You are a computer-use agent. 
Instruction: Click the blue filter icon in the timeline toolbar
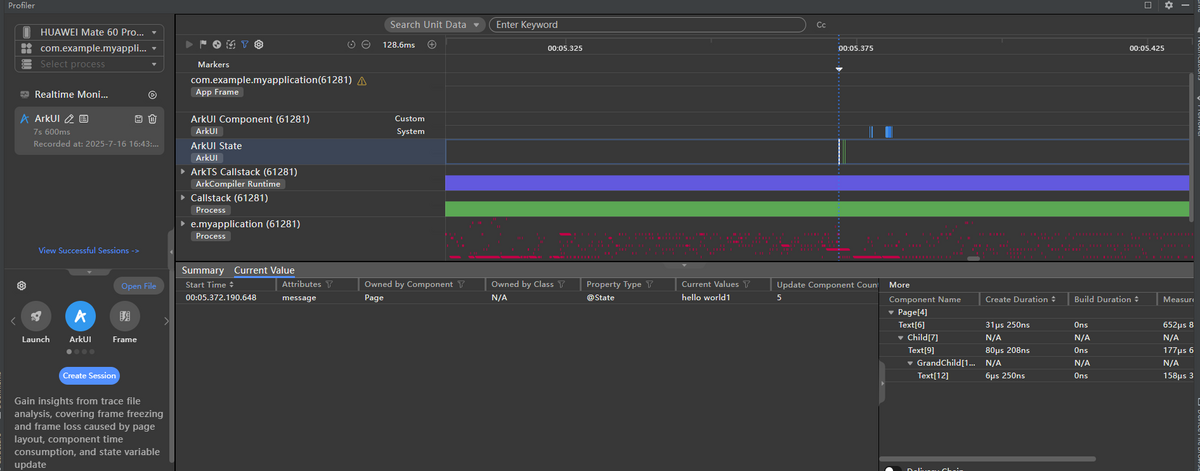pyautogui.click(x=244, y=44)
